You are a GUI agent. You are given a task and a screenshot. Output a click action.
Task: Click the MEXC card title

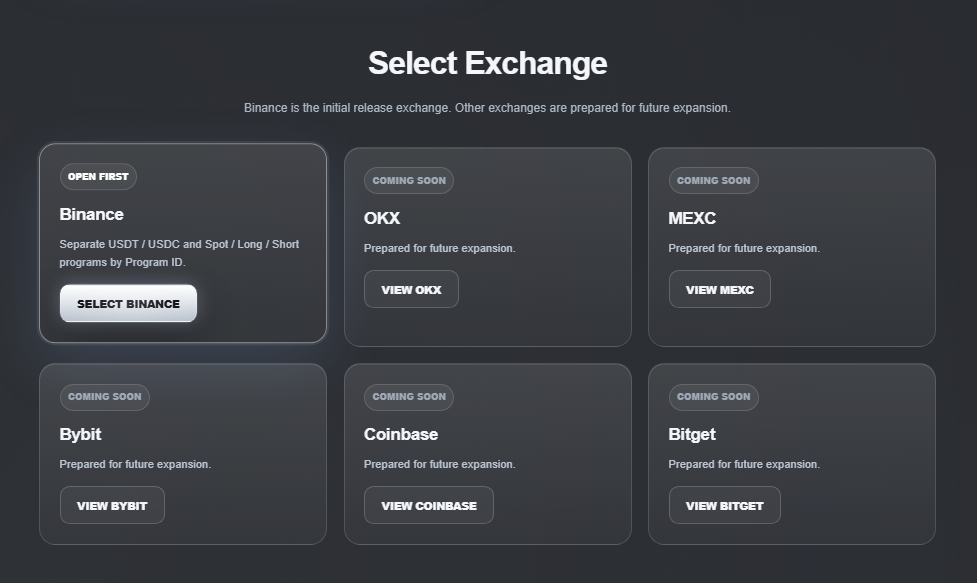pyautogui.click(x=692, y=219)
